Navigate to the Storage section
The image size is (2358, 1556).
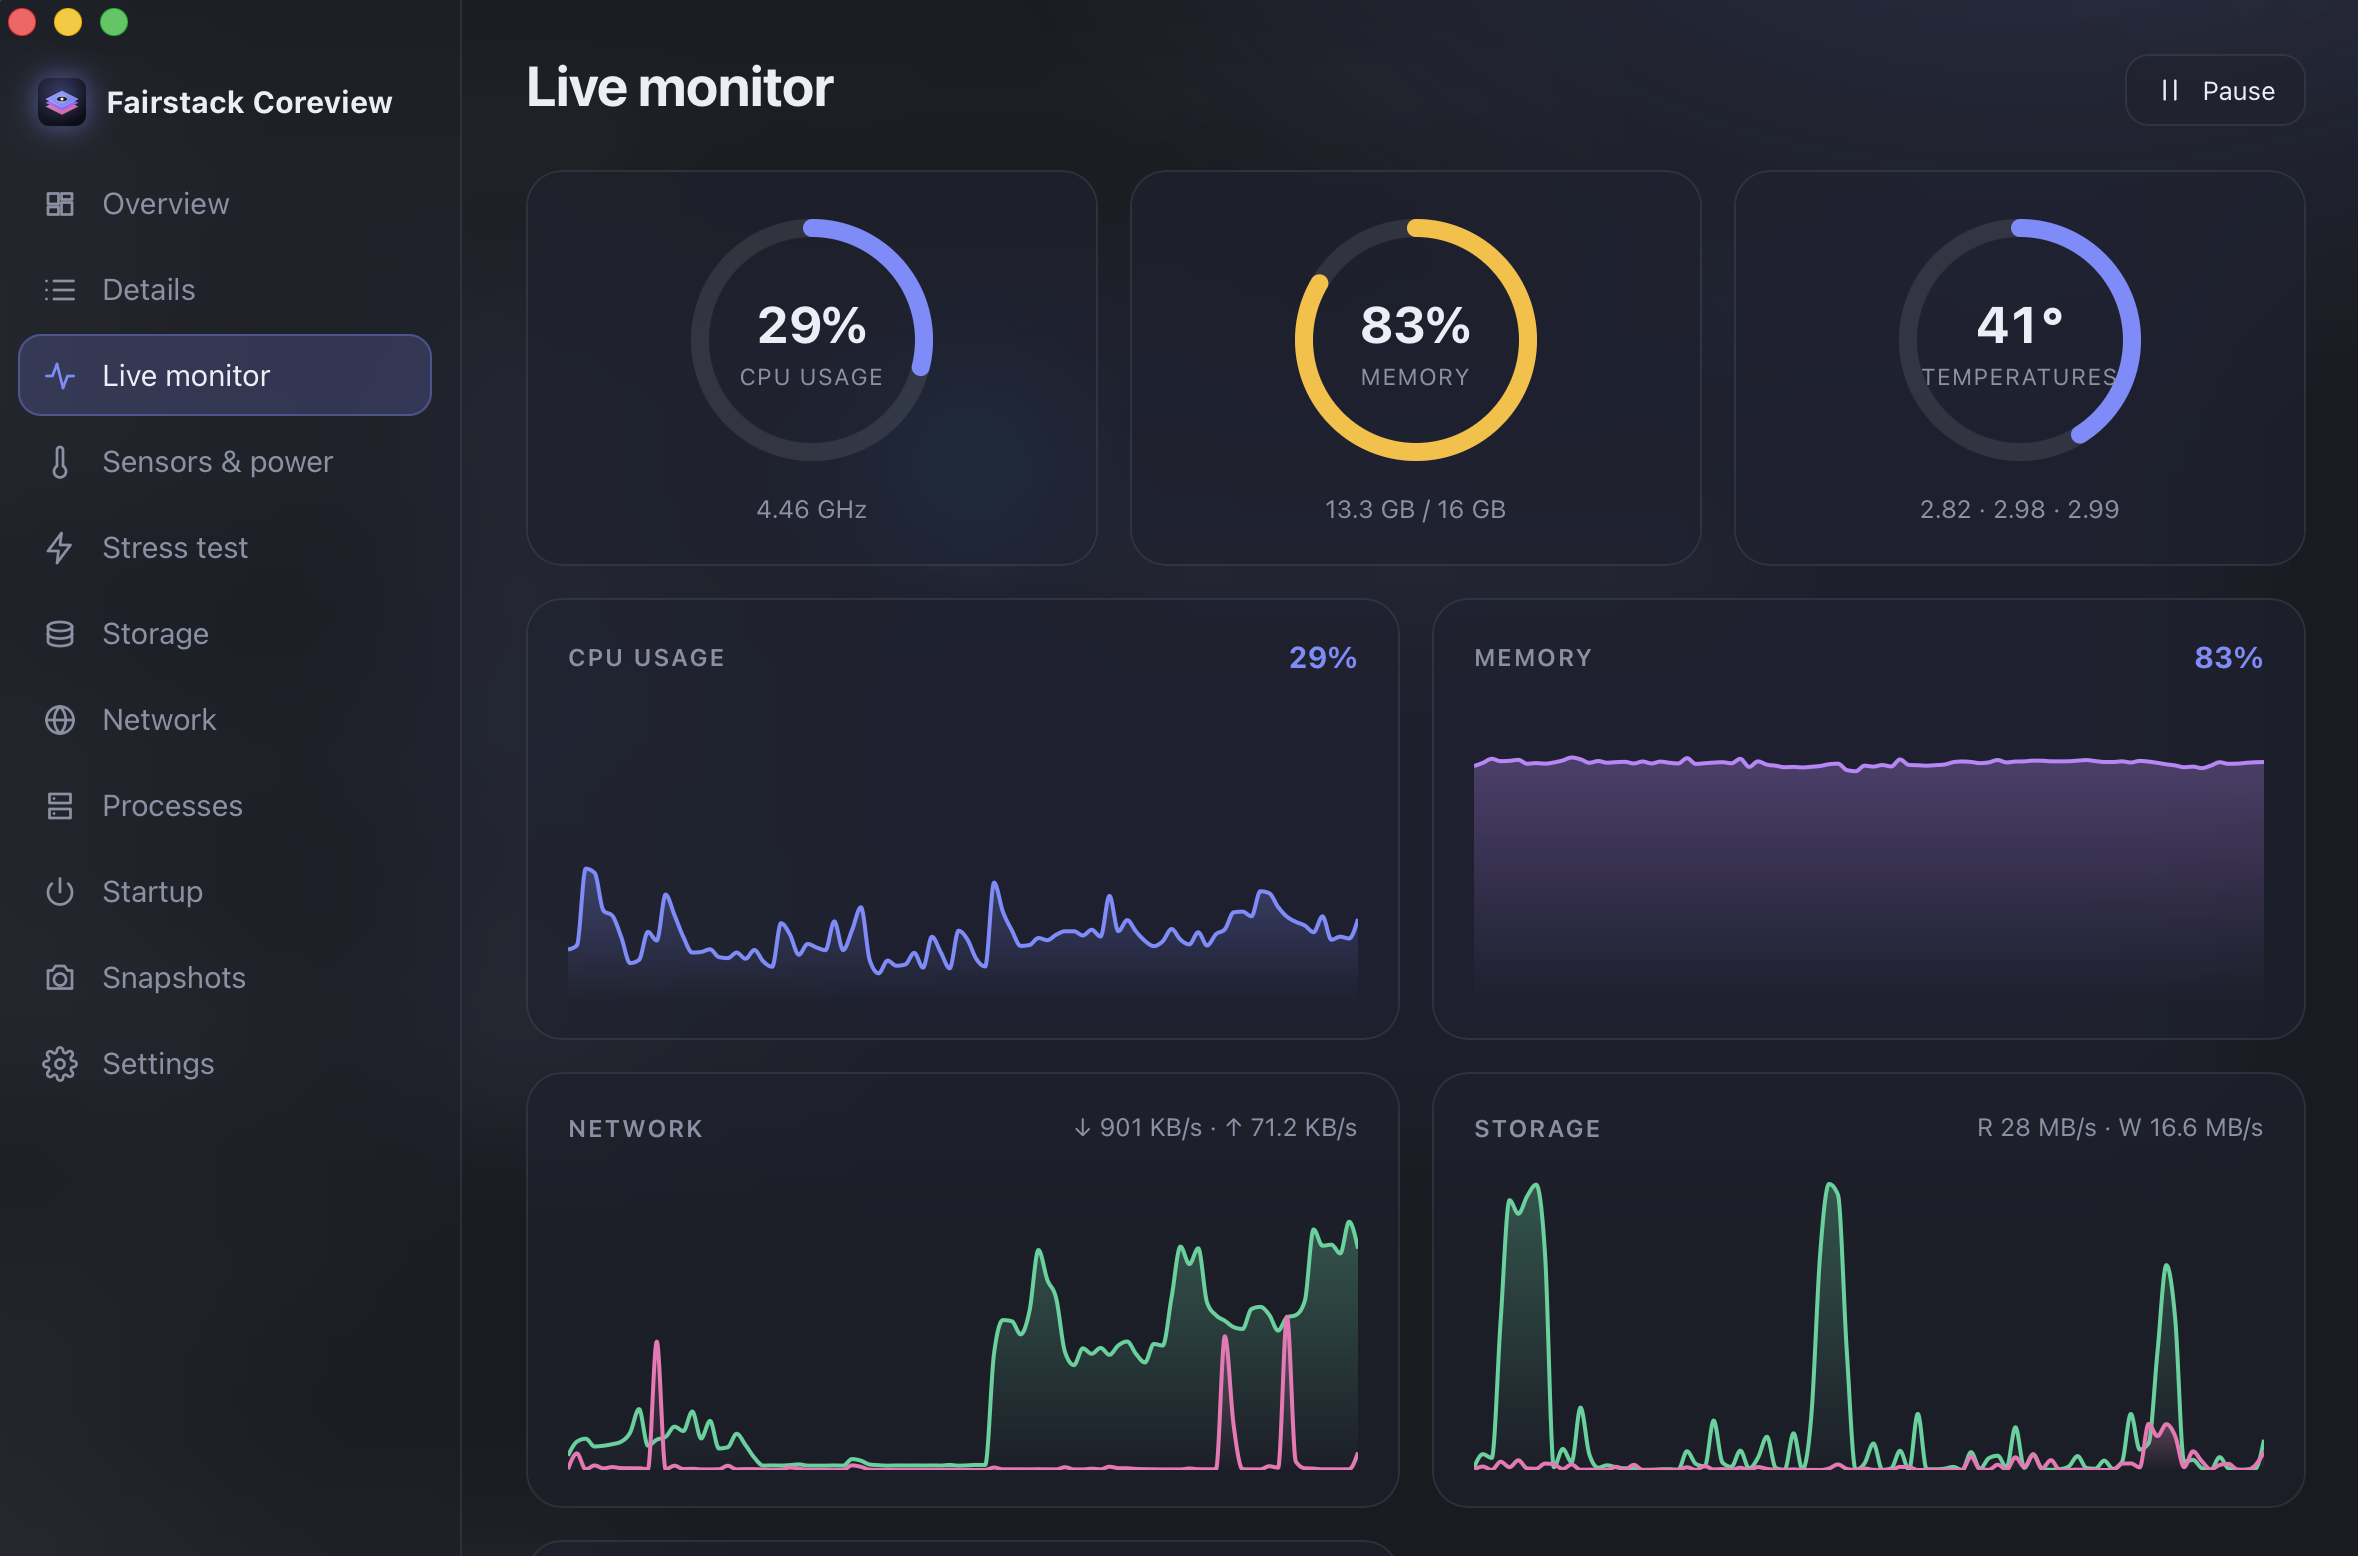pos(225,634)
